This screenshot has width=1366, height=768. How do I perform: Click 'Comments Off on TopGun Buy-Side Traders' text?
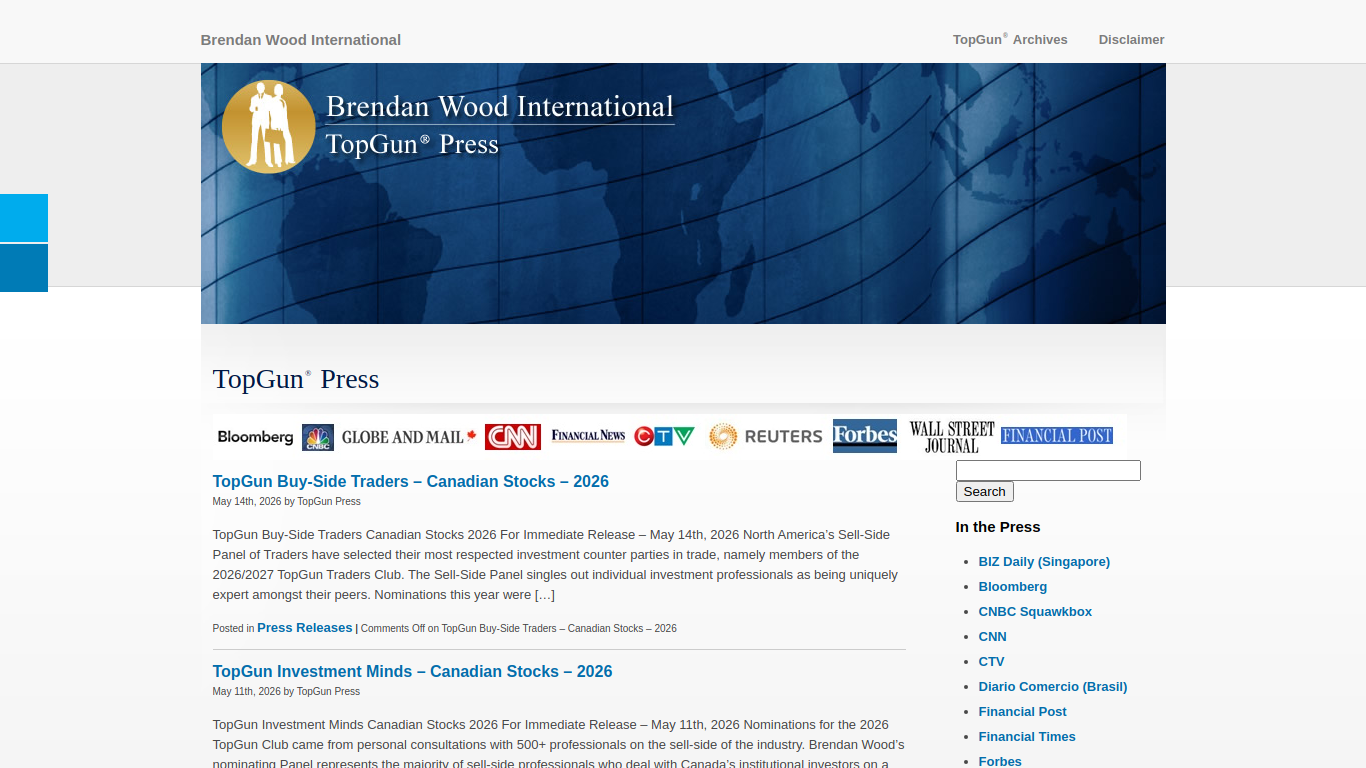click(518, 629)
